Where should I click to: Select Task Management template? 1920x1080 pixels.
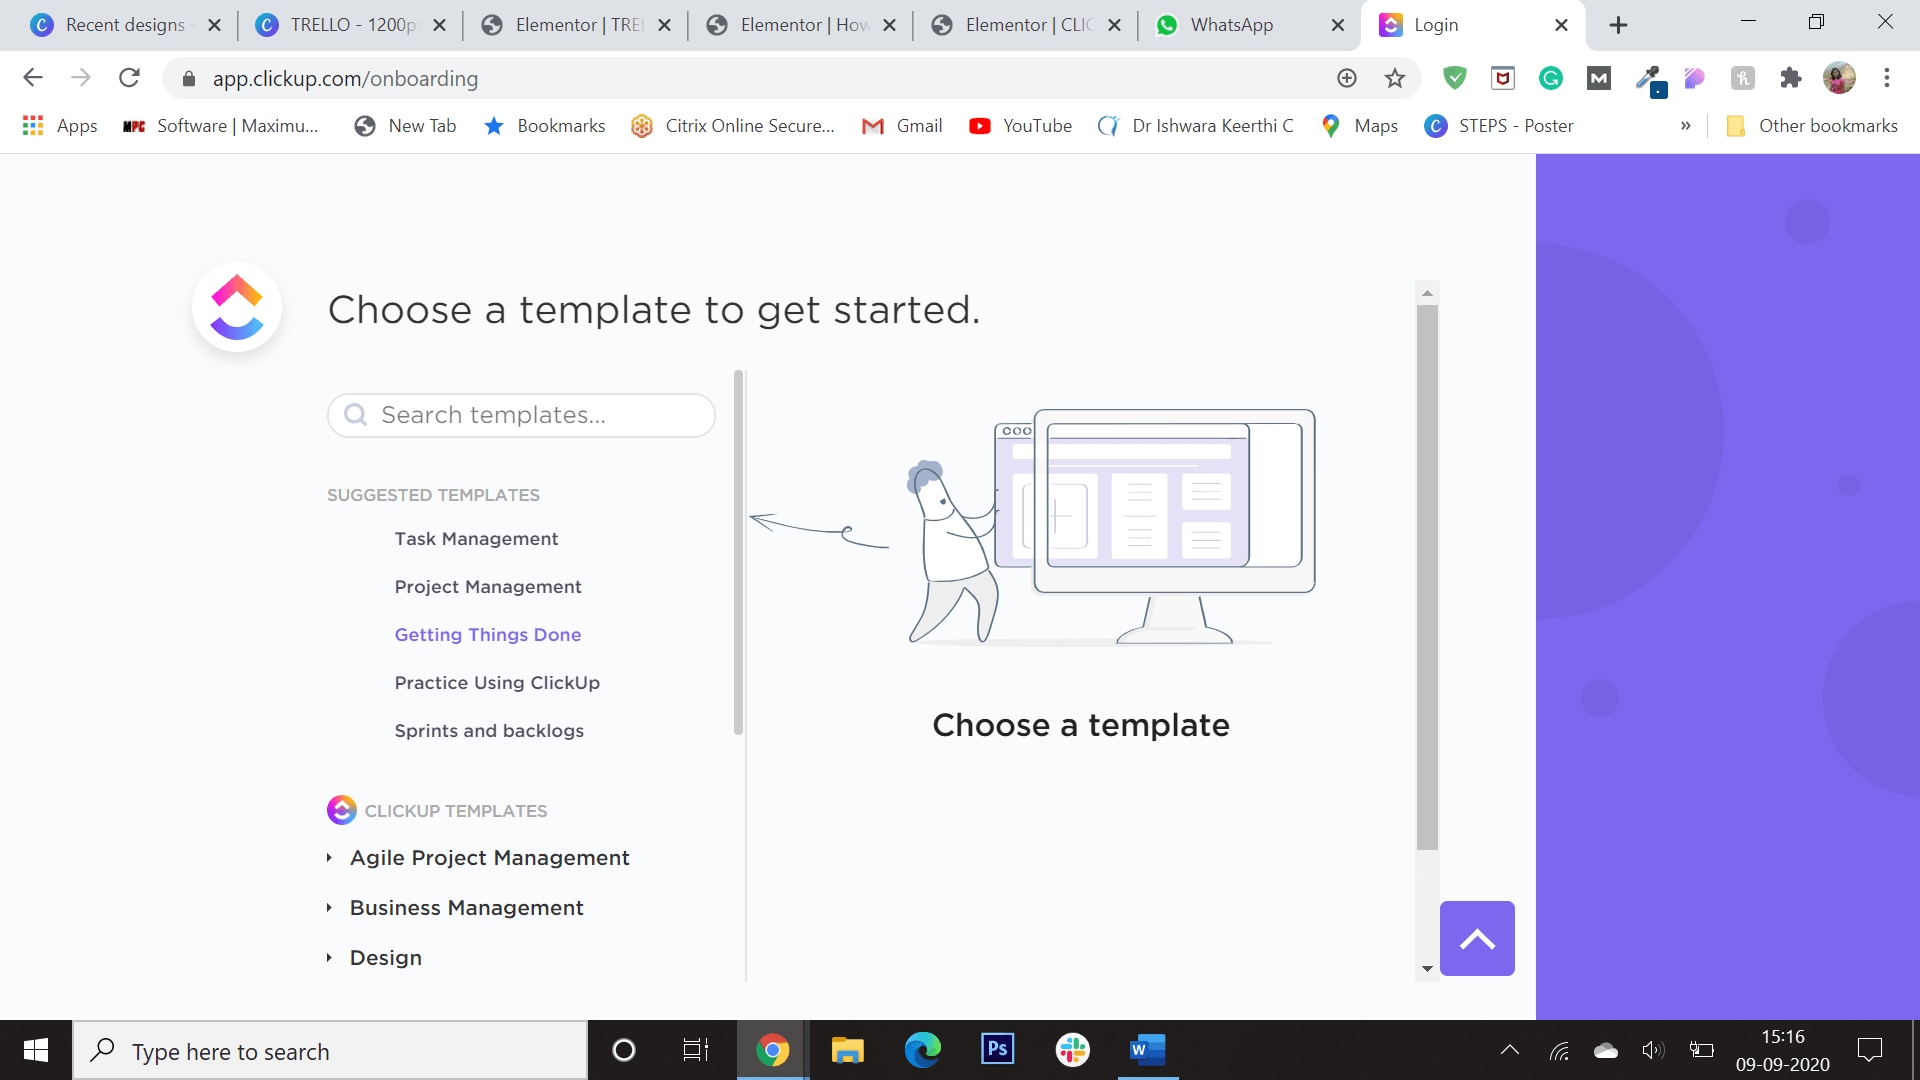[475, 538]
